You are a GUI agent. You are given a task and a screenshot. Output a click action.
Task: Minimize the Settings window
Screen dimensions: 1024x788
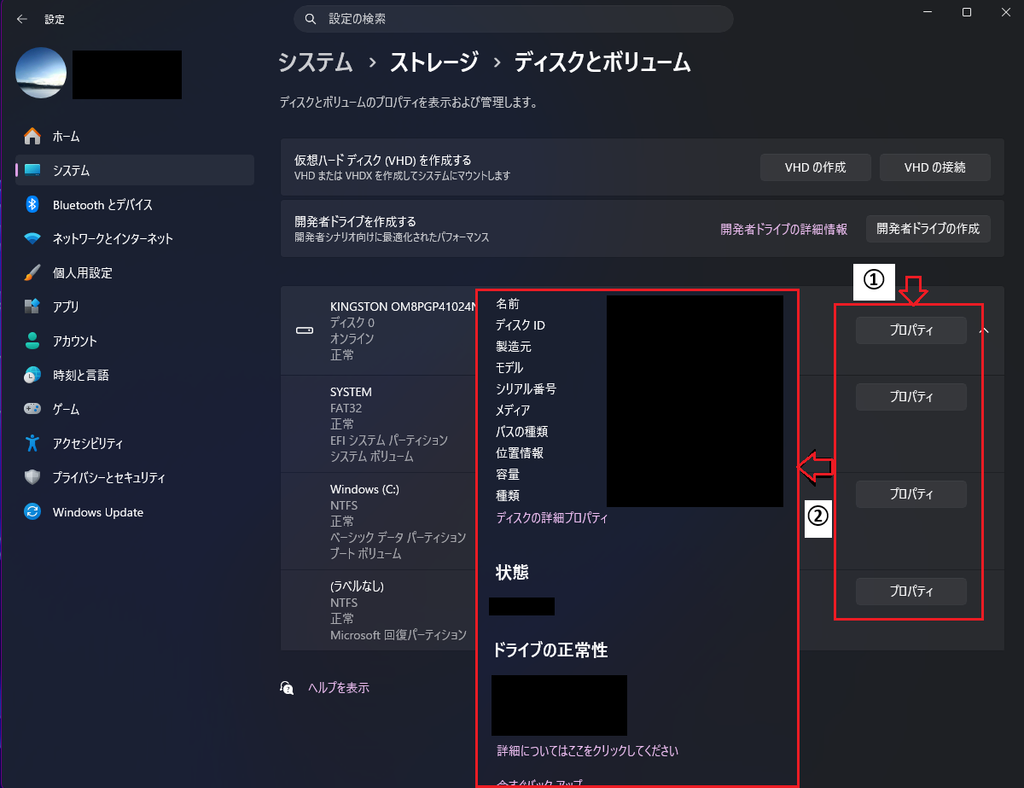[927, 12]
